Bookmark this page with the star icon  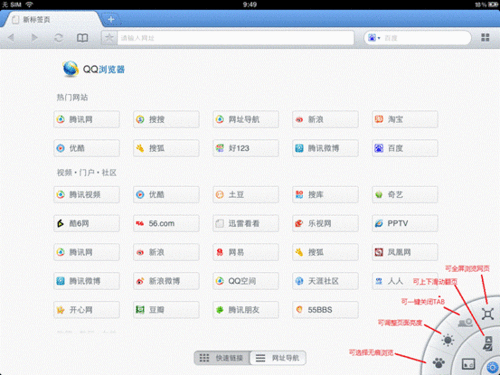pyautogui.click(x=109, y=37)
